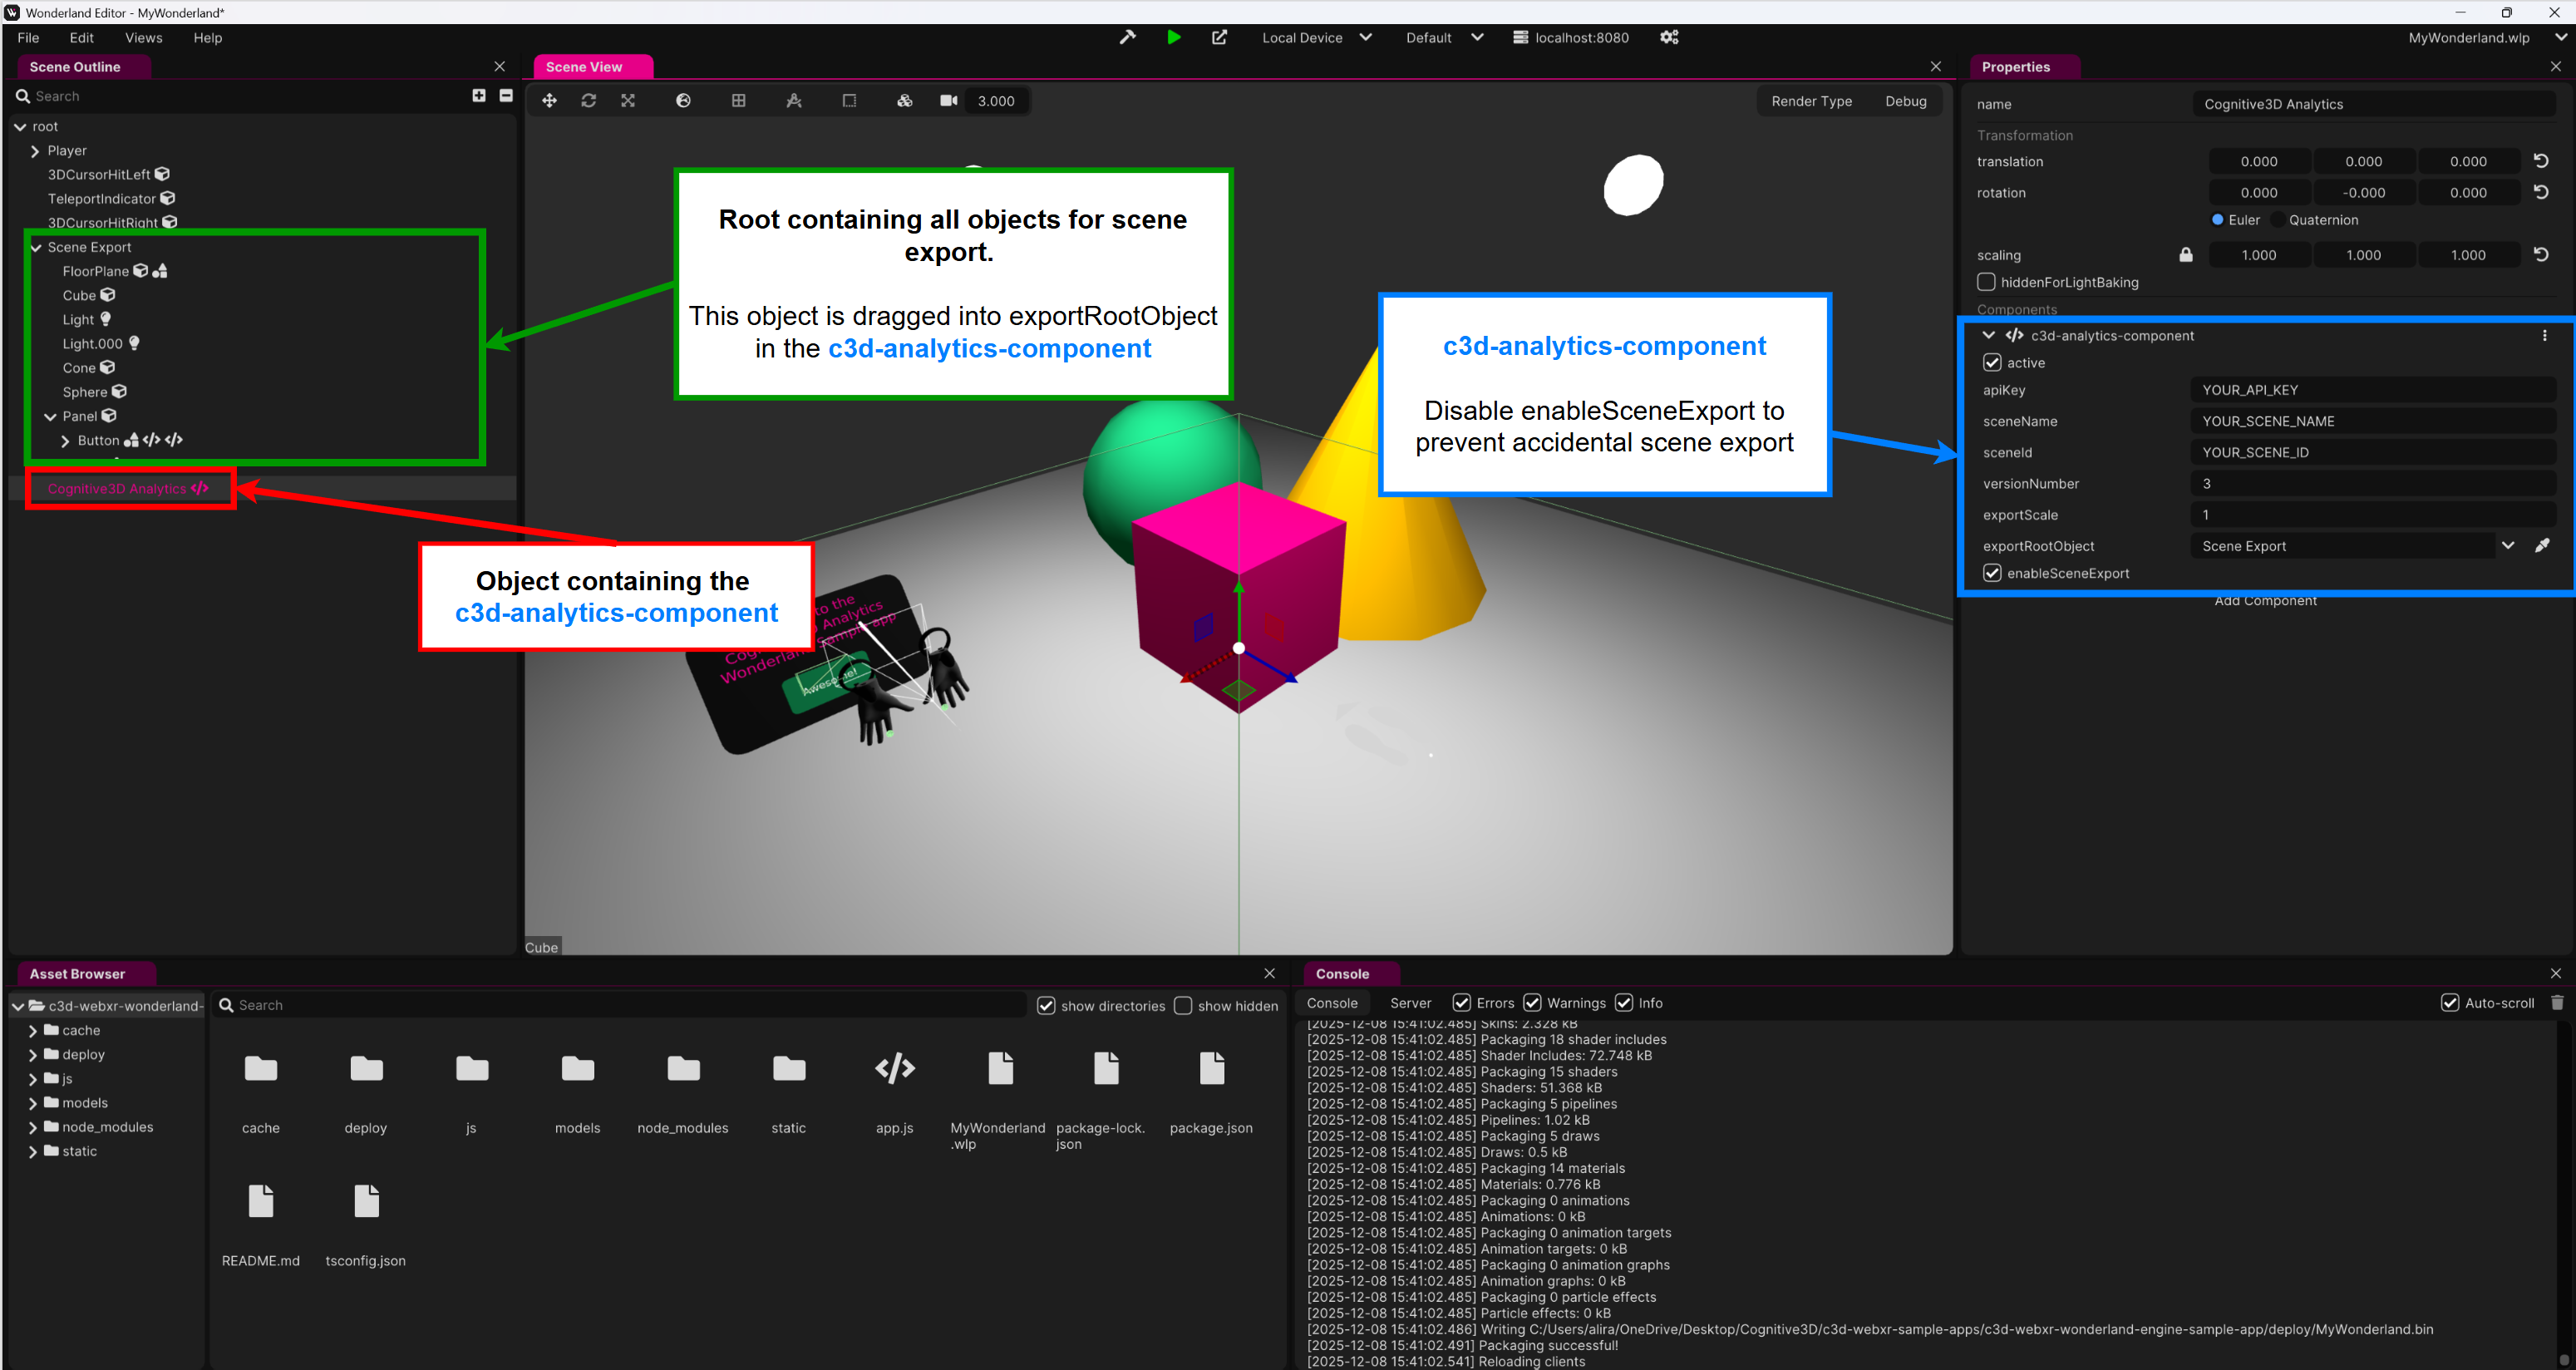Open the Views menu

143,37
